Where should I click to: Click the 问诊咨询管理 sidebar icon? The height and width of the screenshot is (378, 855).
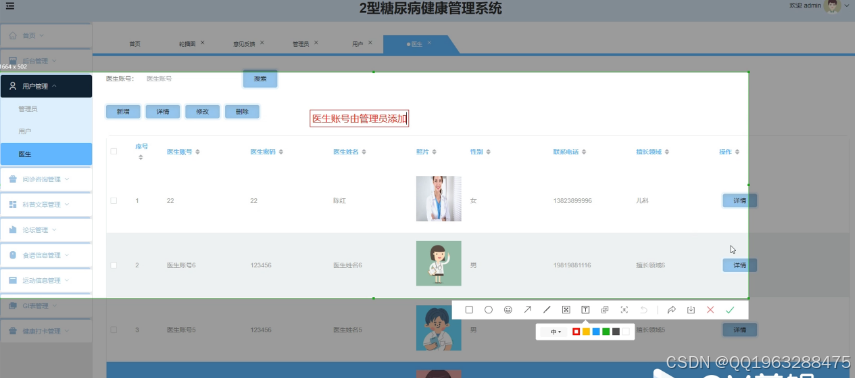pyautogui.click(x=13, y=178)
